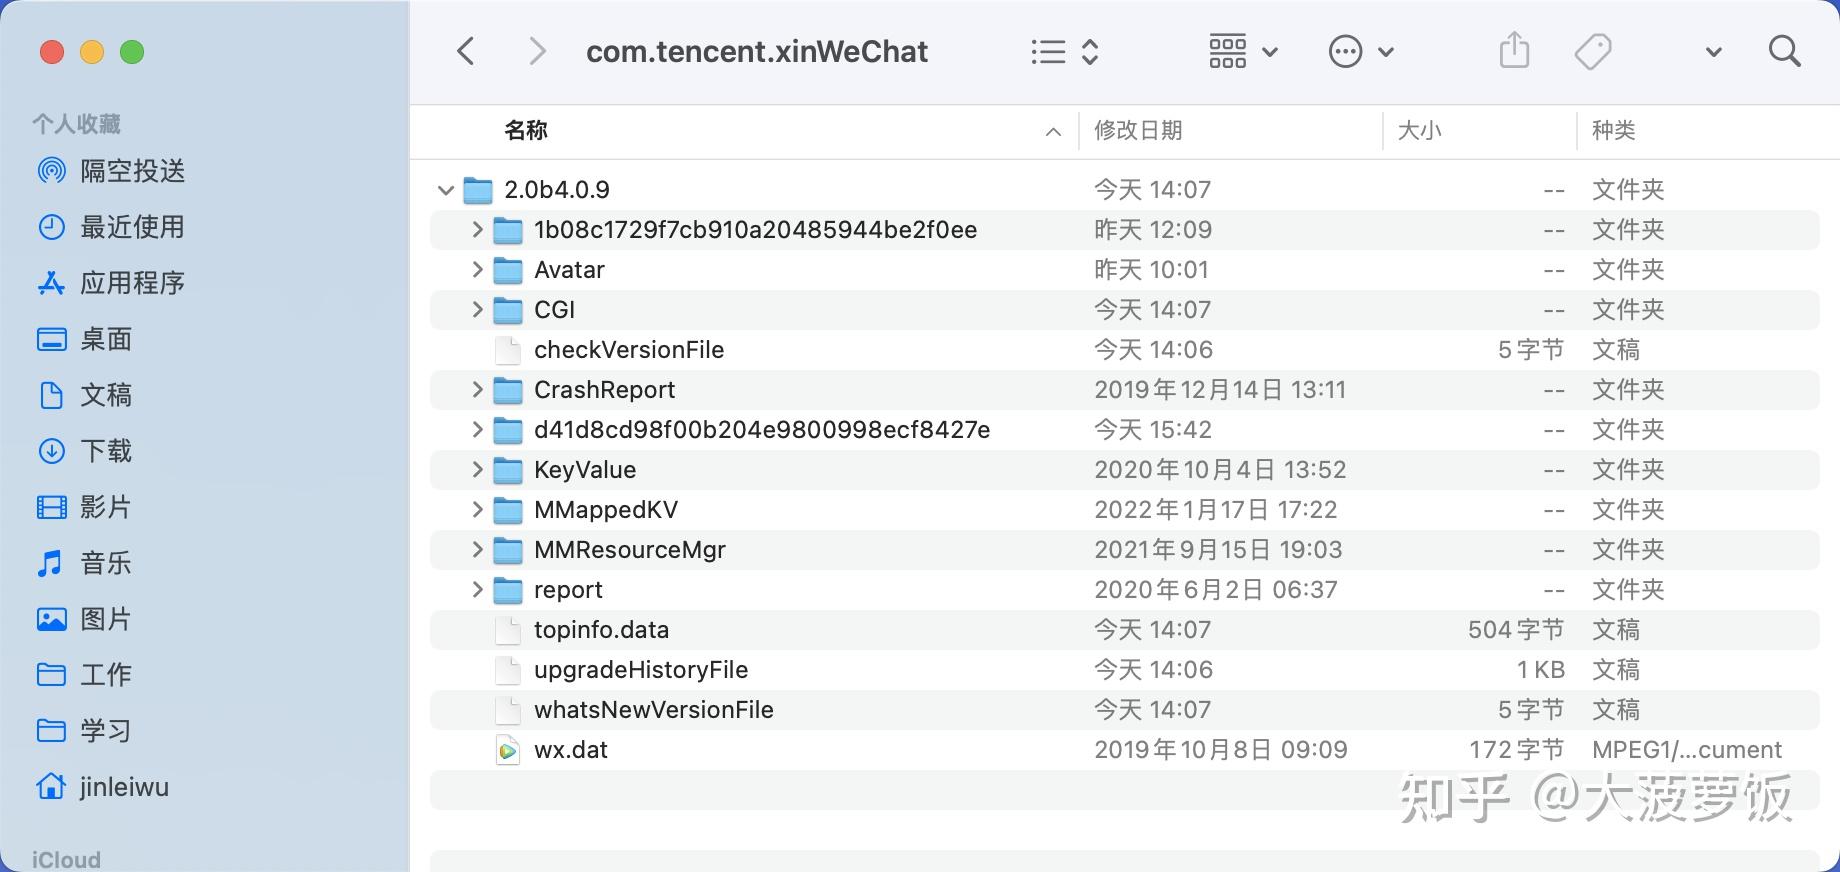Expand the MMappedKV folder
The width and height of the screenshot is (1840, 872).
(x=478, y=510)
